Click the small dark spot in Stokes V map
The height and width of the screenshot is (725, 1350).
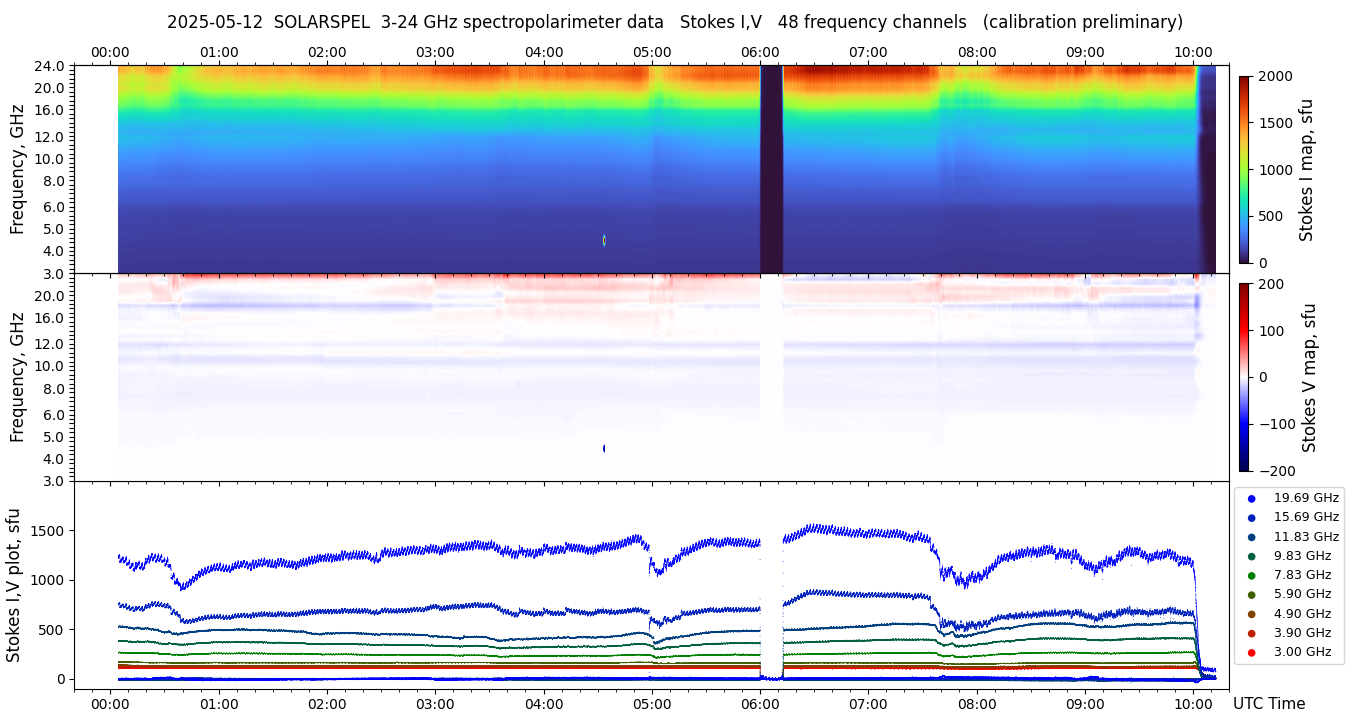pyautogui.click(x=604, y=448)
